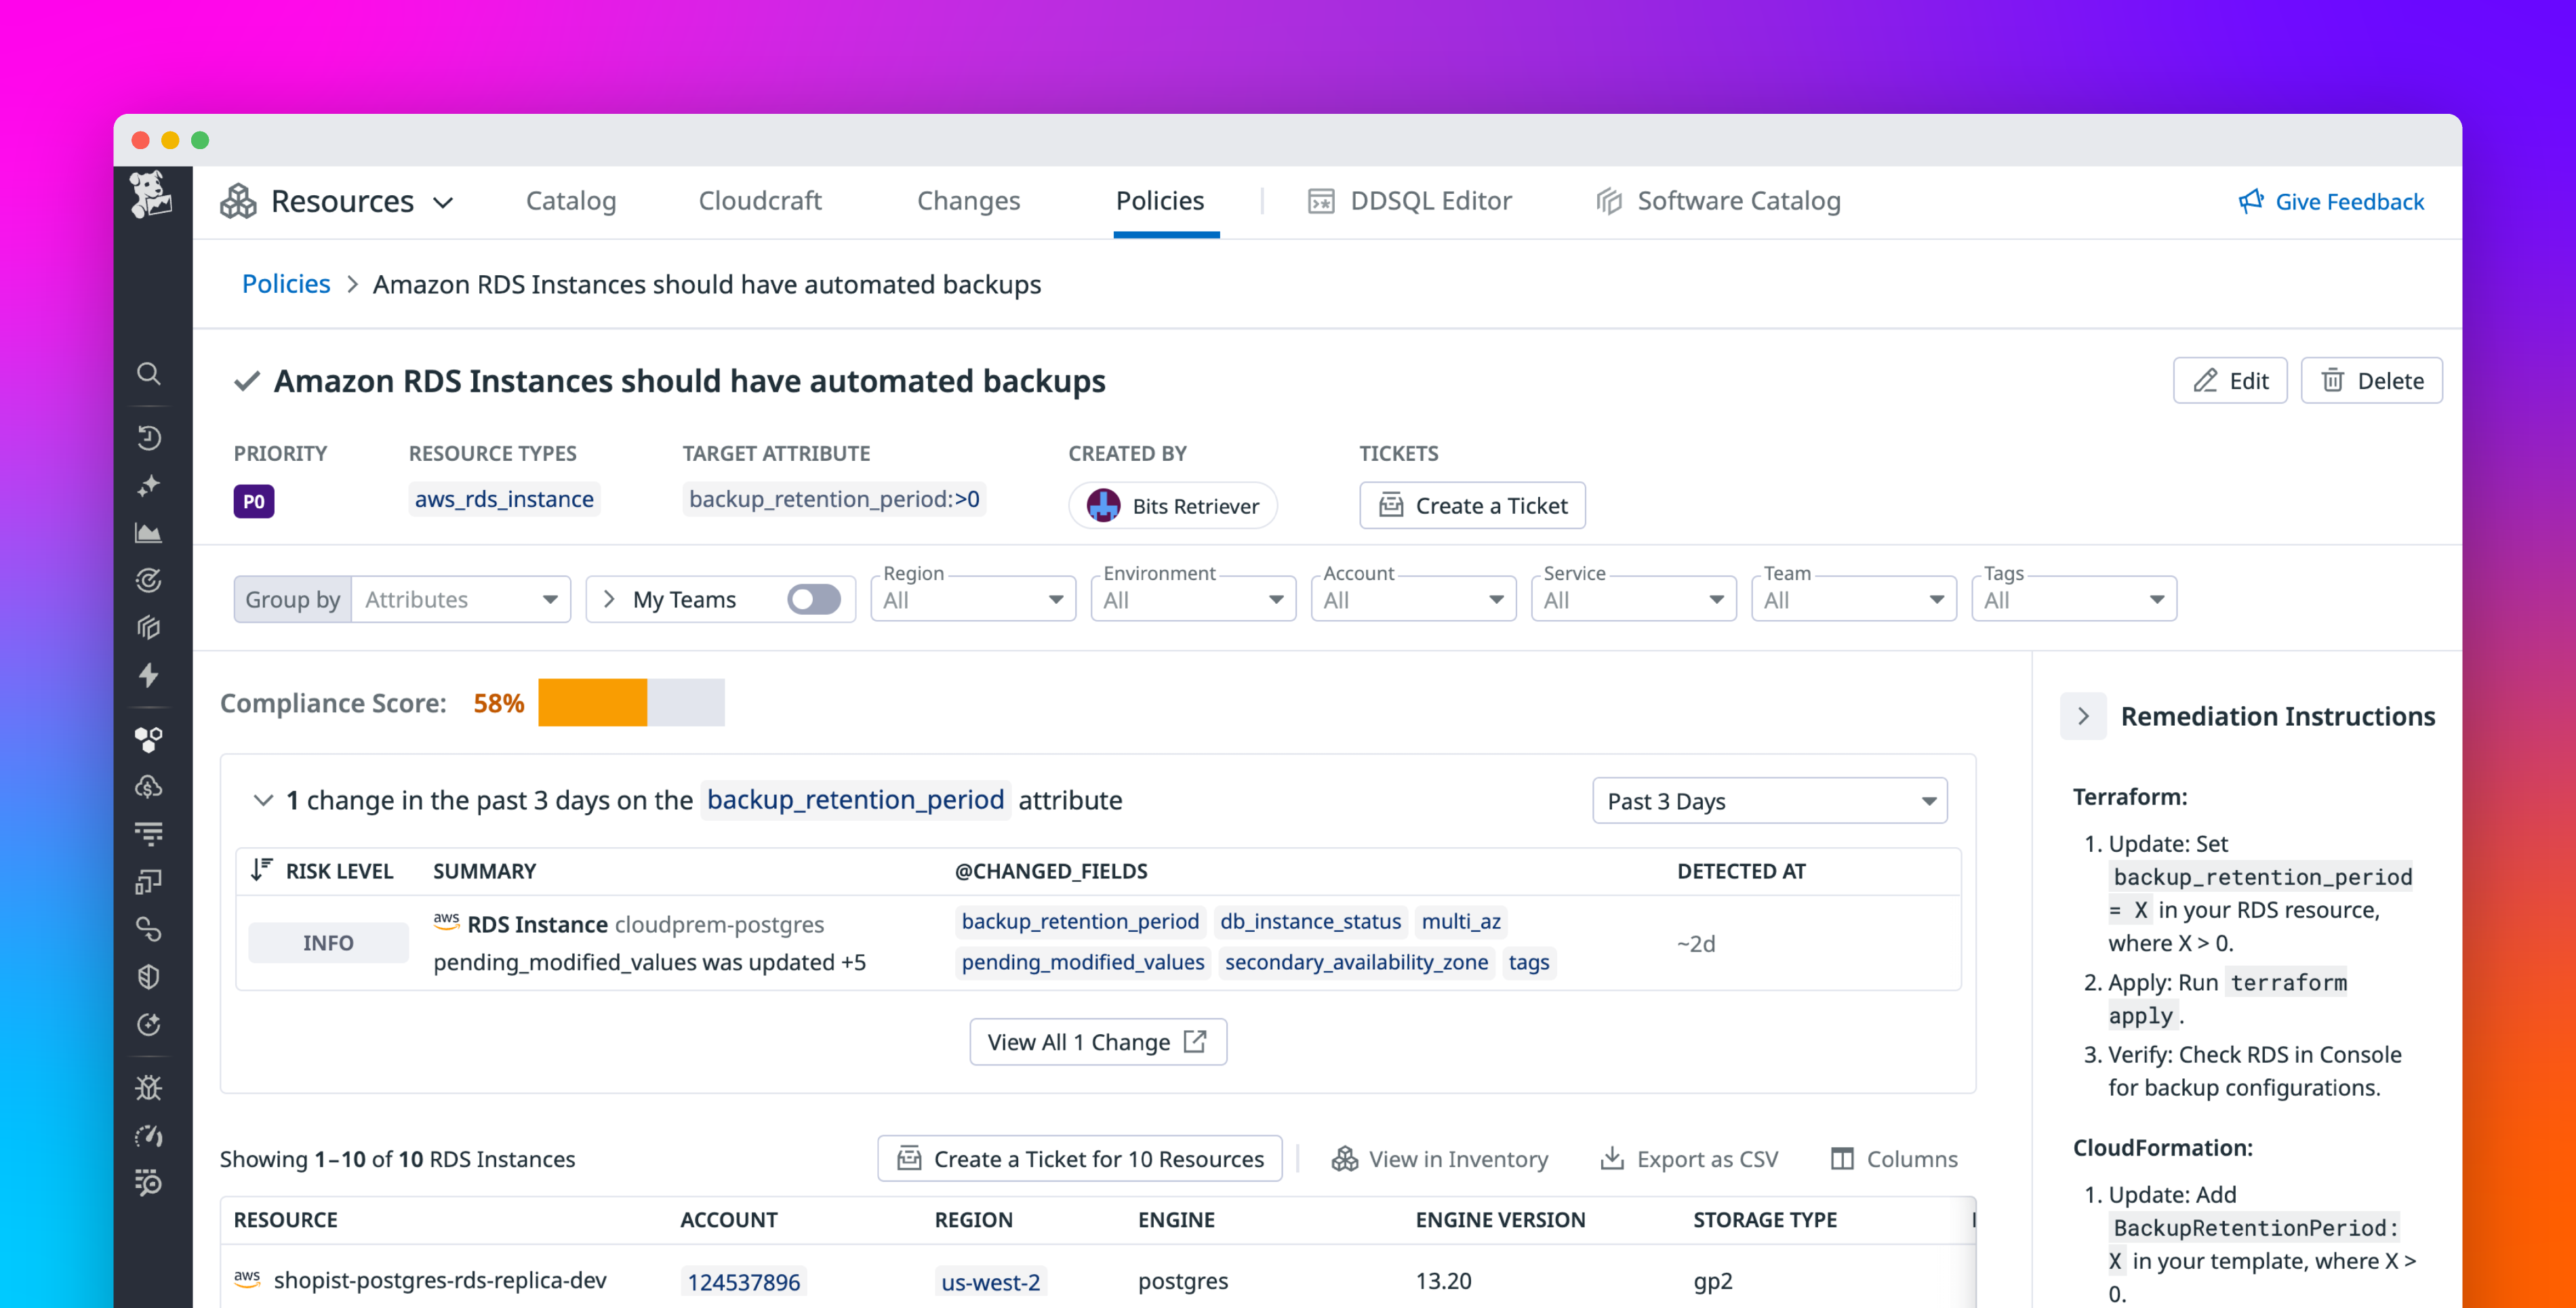Click the Compliance Score progress bar
This screenshot has height=1308, width=2576.
630,702
